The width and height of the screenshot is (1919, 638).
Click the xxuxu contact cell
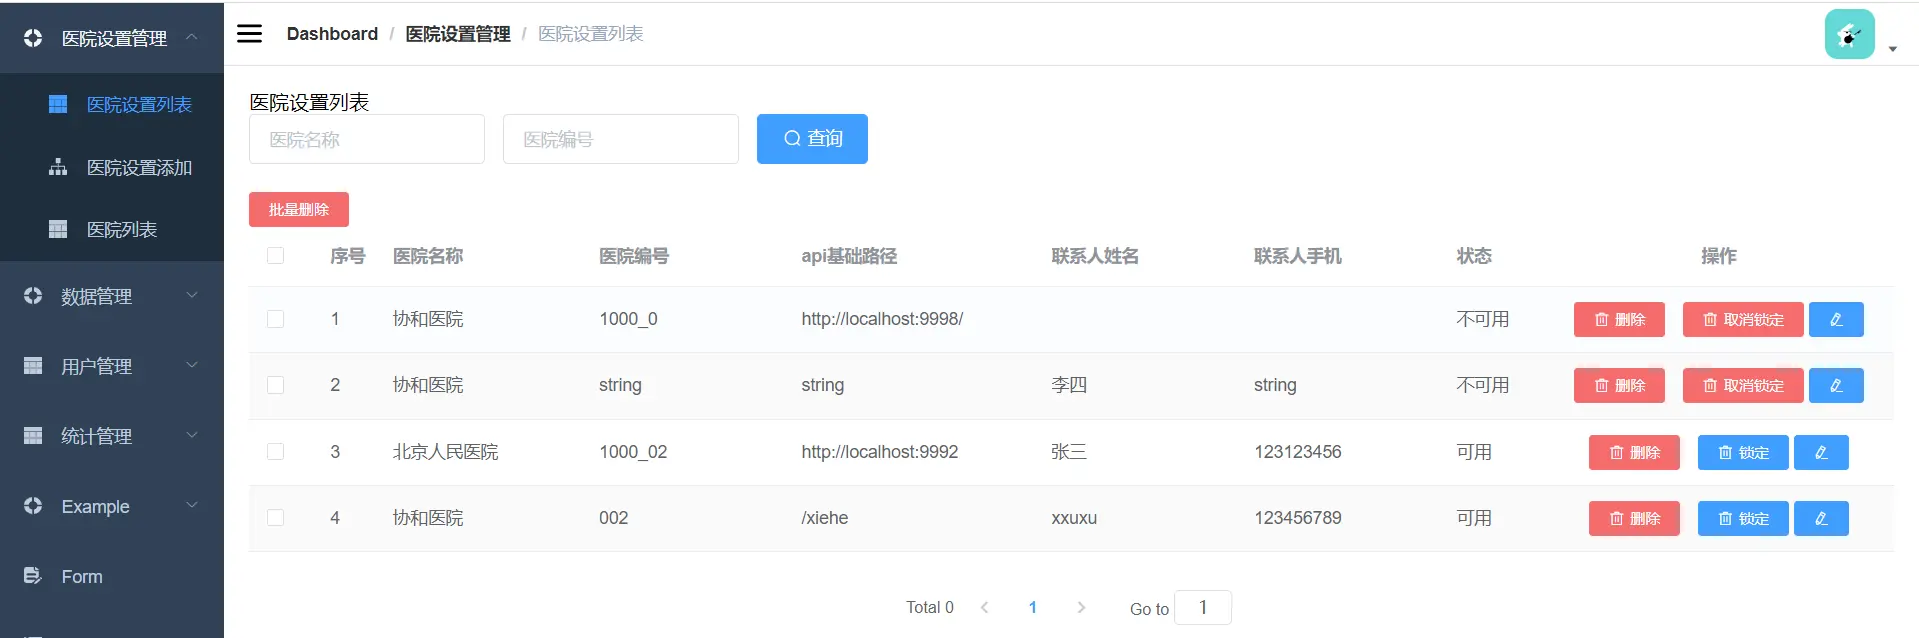tap(1074, 518)
